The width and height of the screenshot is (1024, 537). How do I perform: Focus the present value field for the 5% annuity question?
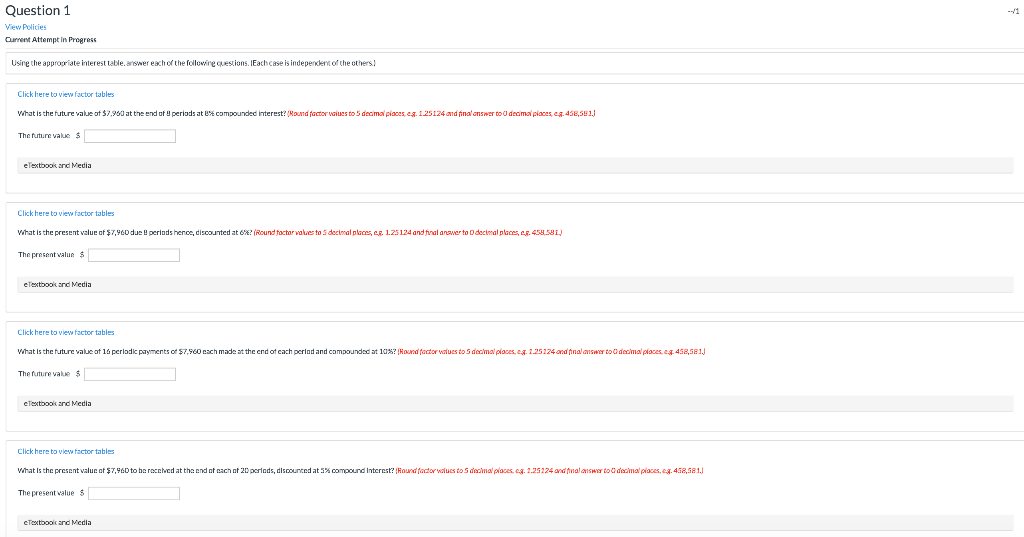[134, 493]
